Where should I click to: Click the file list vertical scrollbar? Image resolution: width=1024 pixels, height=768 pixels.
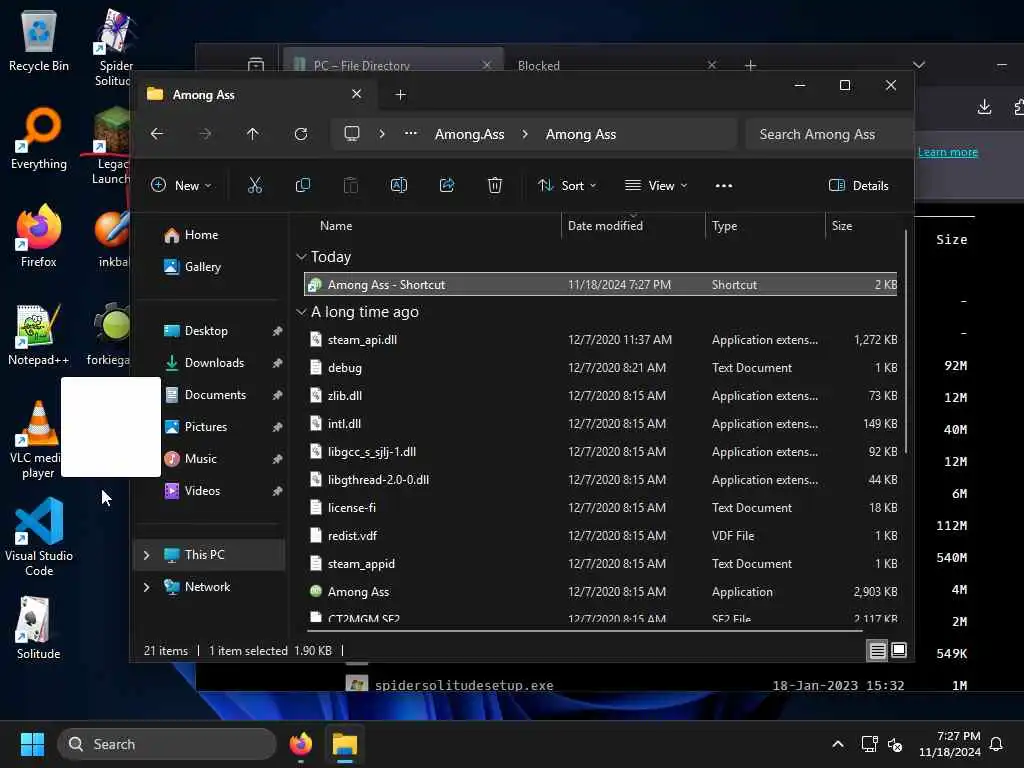click(x=905, y=342)
